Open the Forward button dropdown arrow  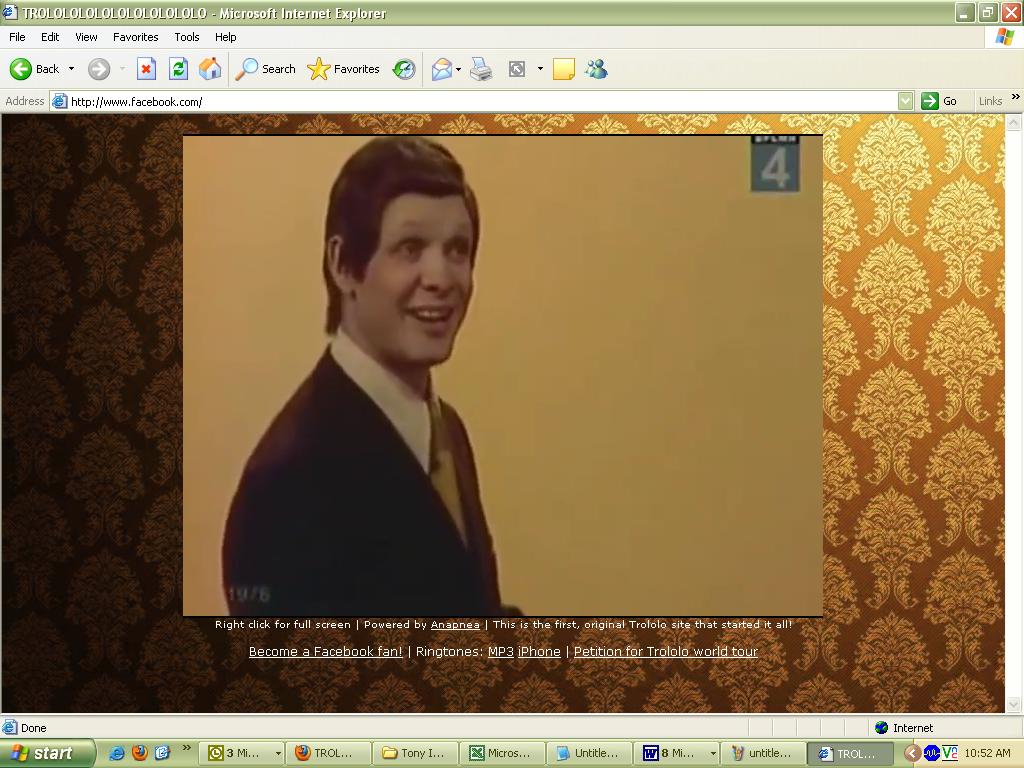point(122,69)
